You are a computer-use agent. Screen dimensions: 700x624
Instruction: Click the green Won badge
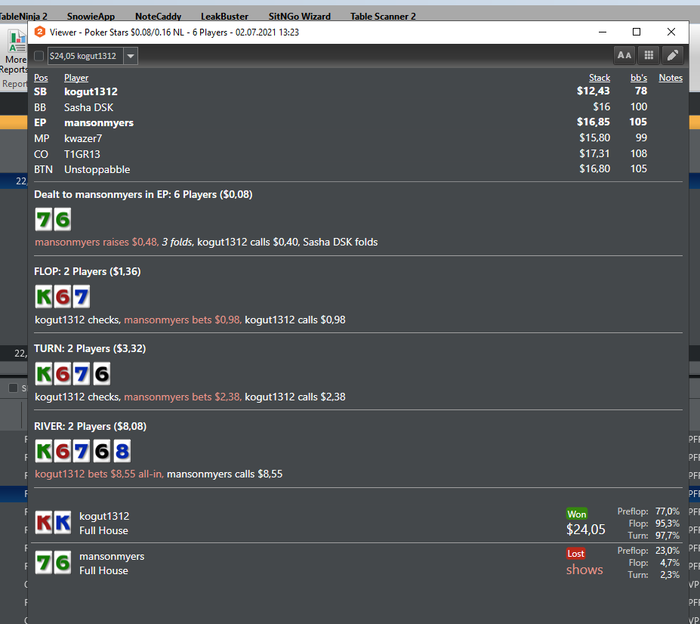coord(577,514)
